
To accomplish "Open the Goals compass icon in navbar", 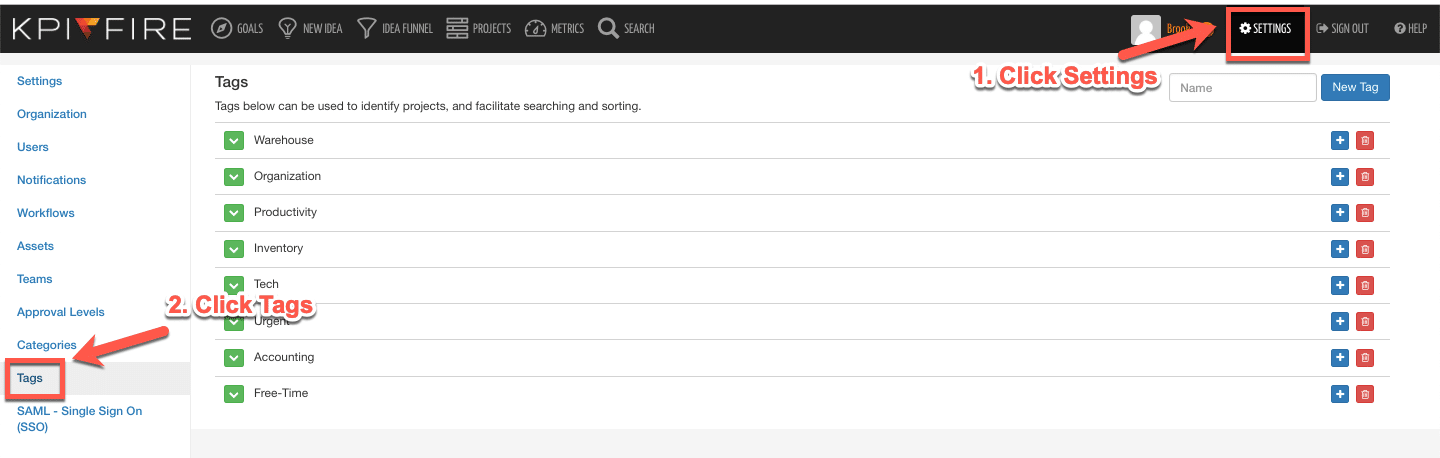I will click(222, 28).
